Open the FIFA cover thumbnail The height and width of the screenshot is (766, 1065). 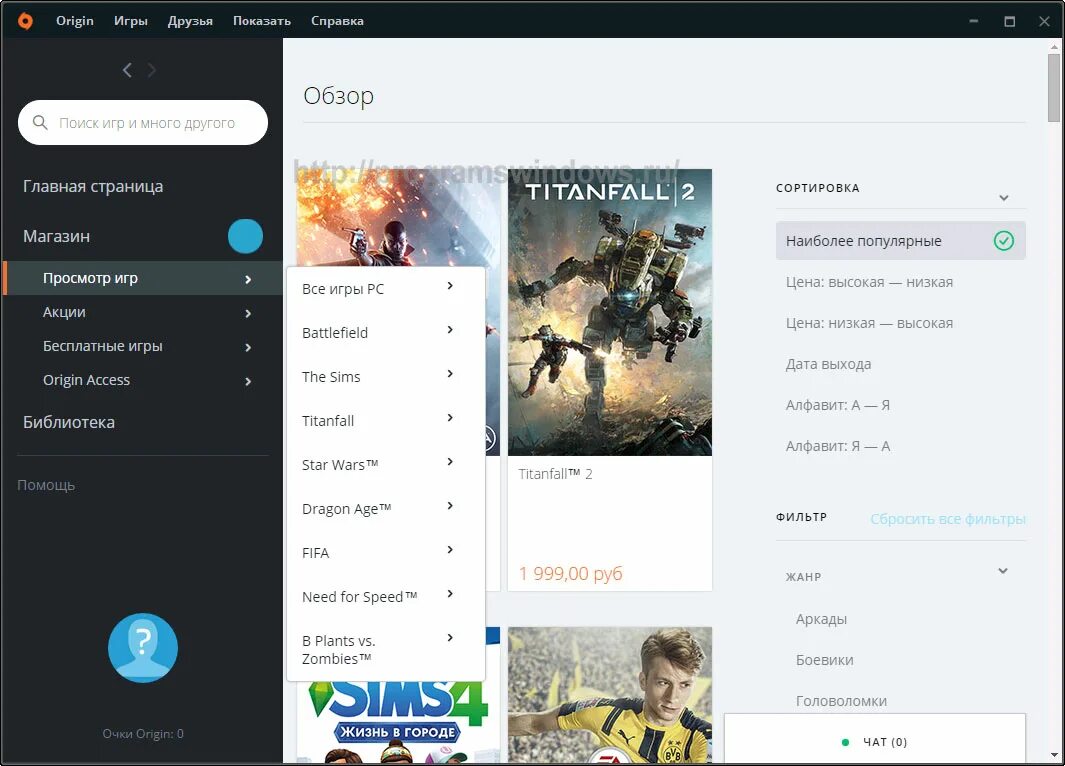[x=610, y=695]
